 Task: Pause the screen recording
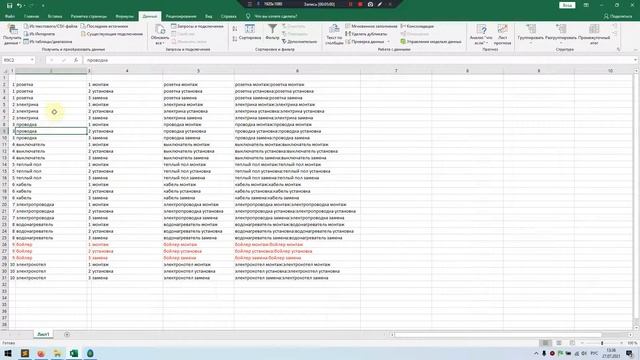(351, 4)
